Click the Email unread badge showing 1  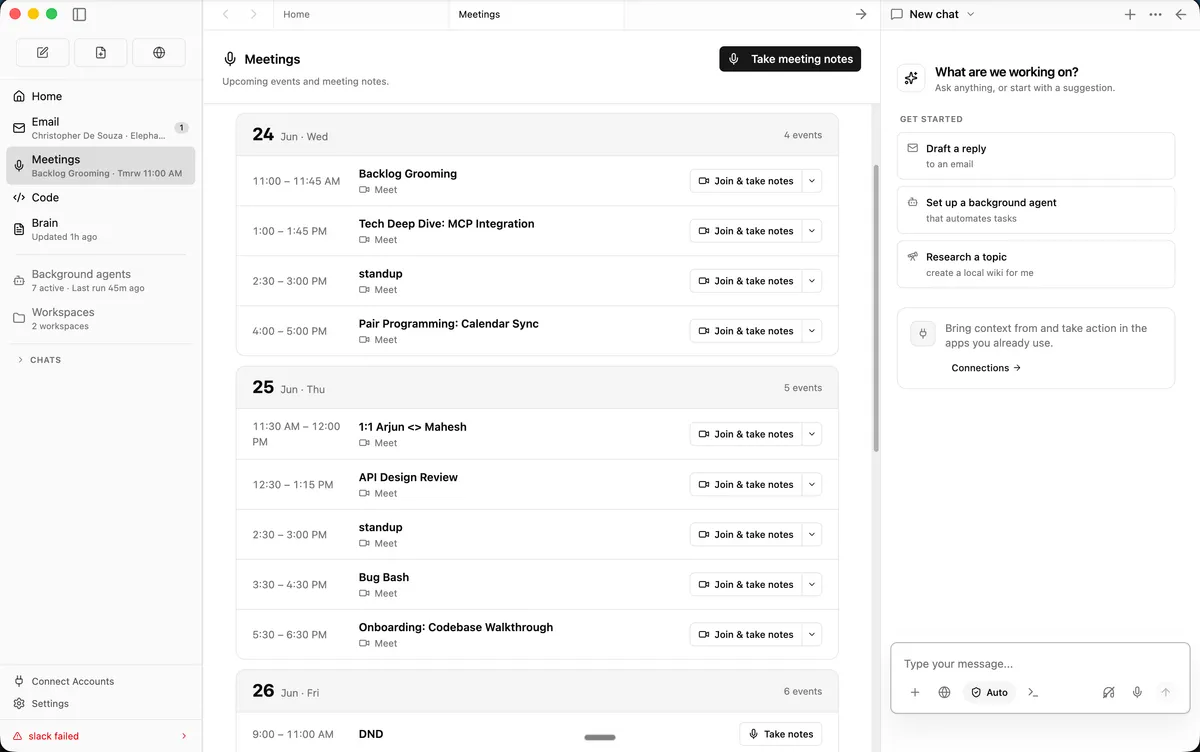coord(181,128)
